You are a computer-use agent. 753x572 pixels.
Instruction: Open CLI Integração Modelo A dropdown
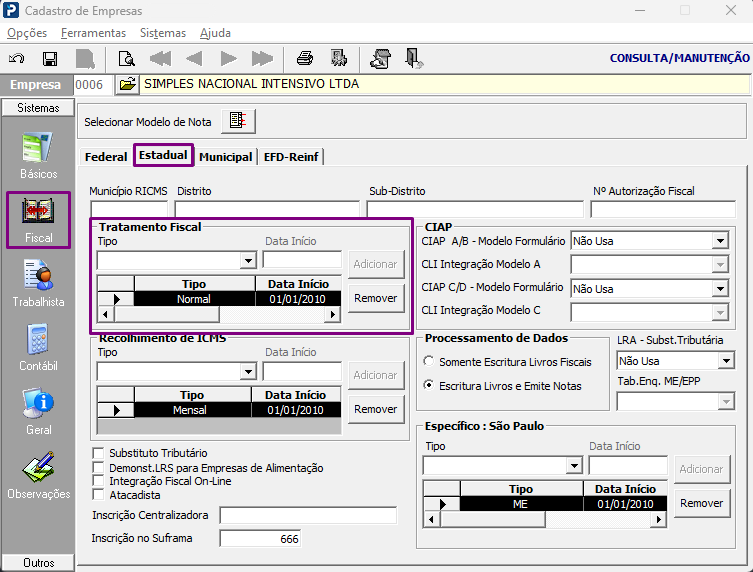(720, 264)
